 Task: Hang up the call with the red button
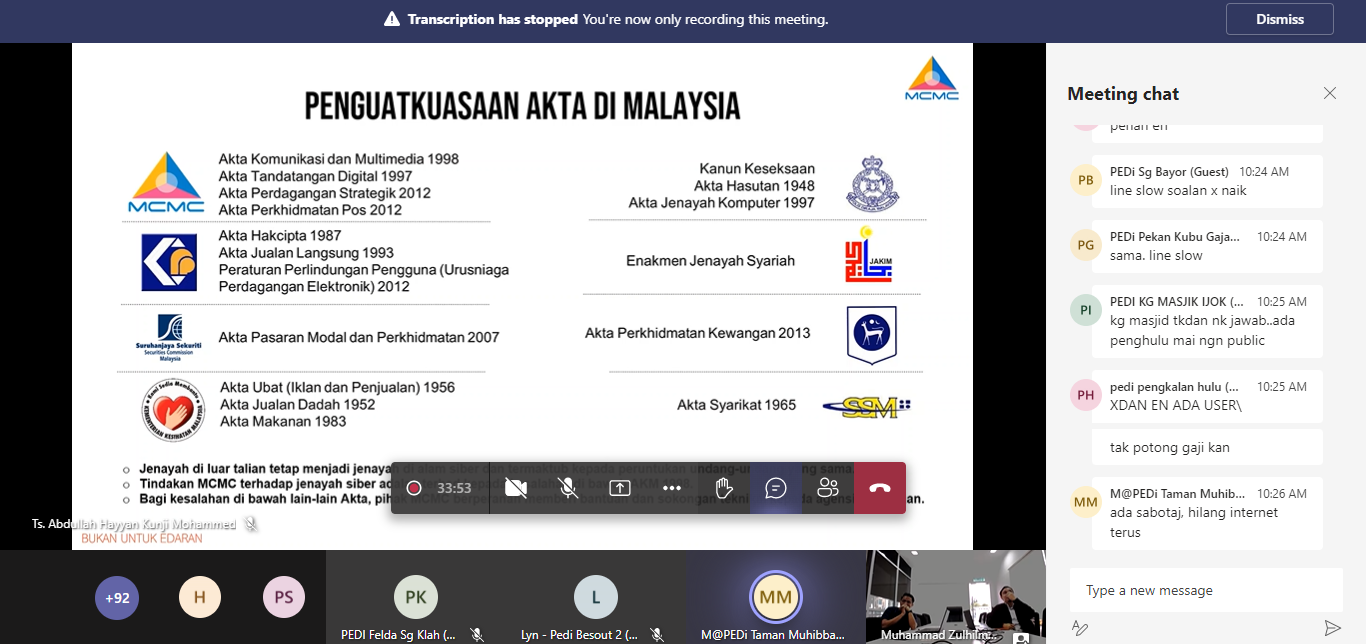880,488
